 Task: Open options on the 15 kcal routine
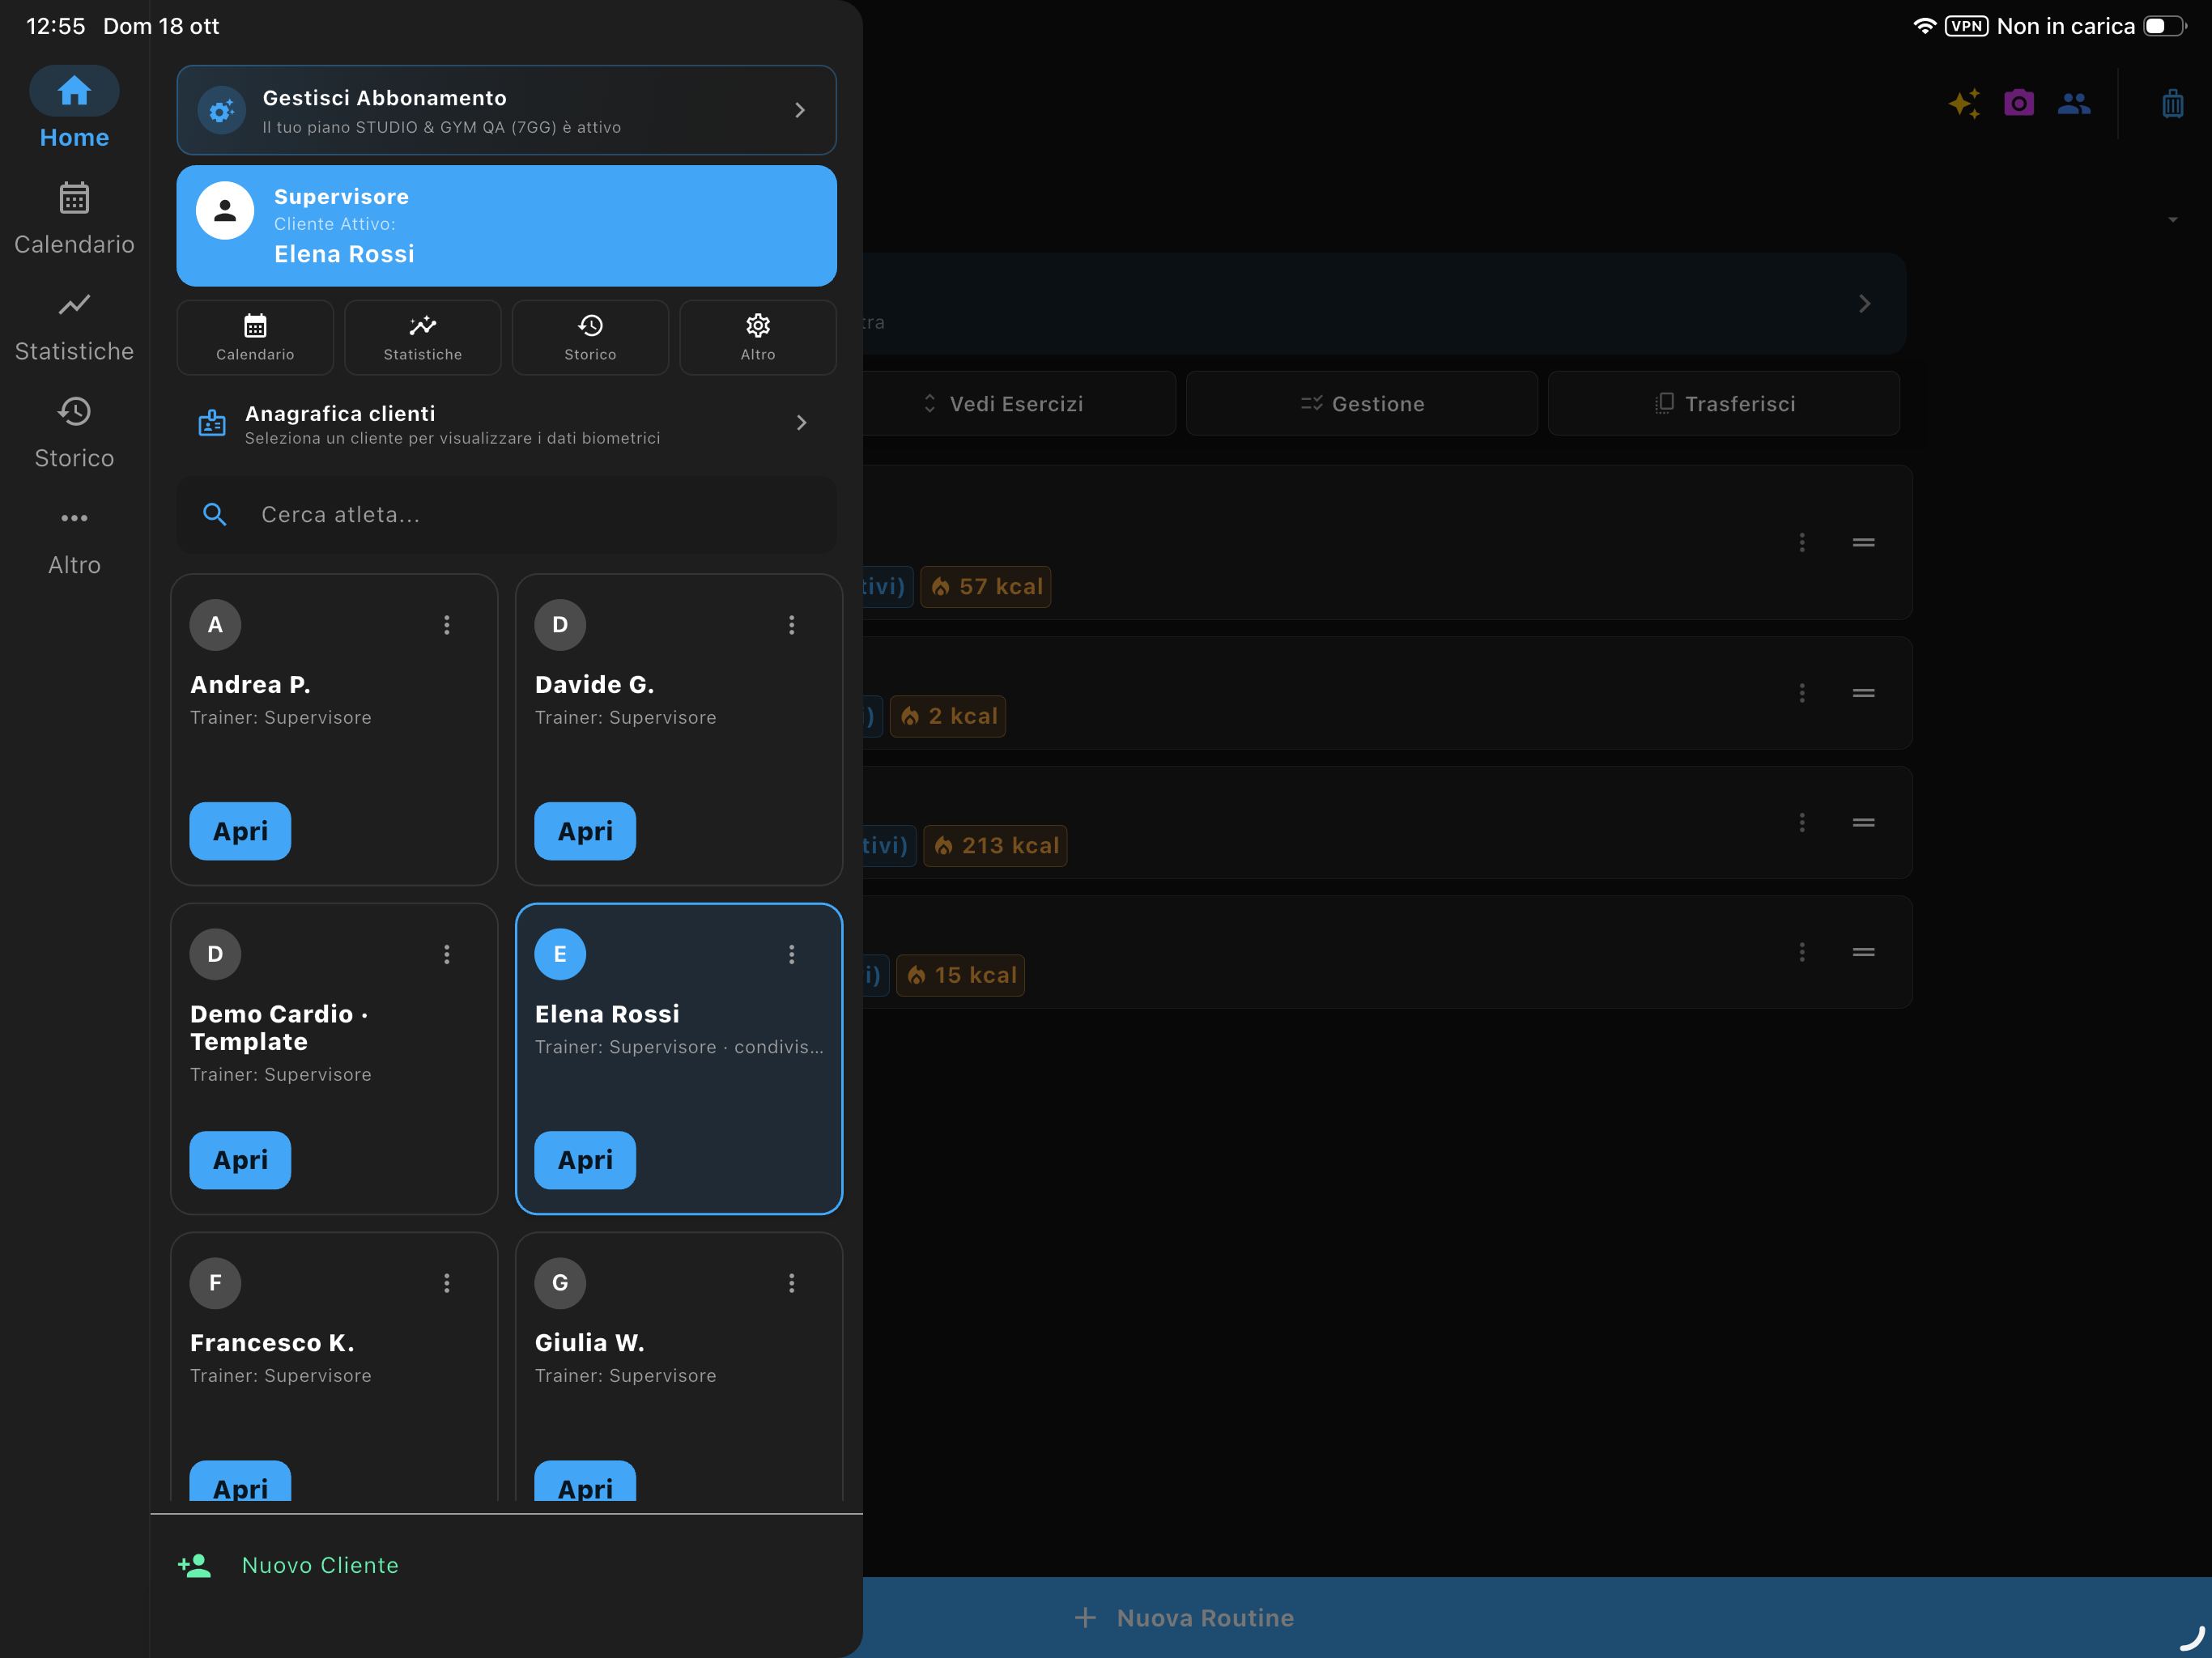coord(1802,952)
